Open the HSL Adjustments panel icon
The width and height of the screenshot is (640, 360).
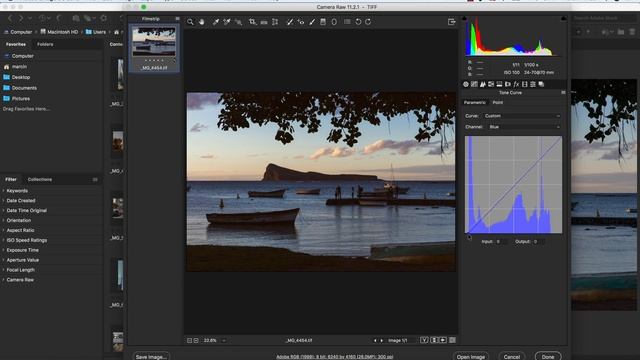click(491, 84)
